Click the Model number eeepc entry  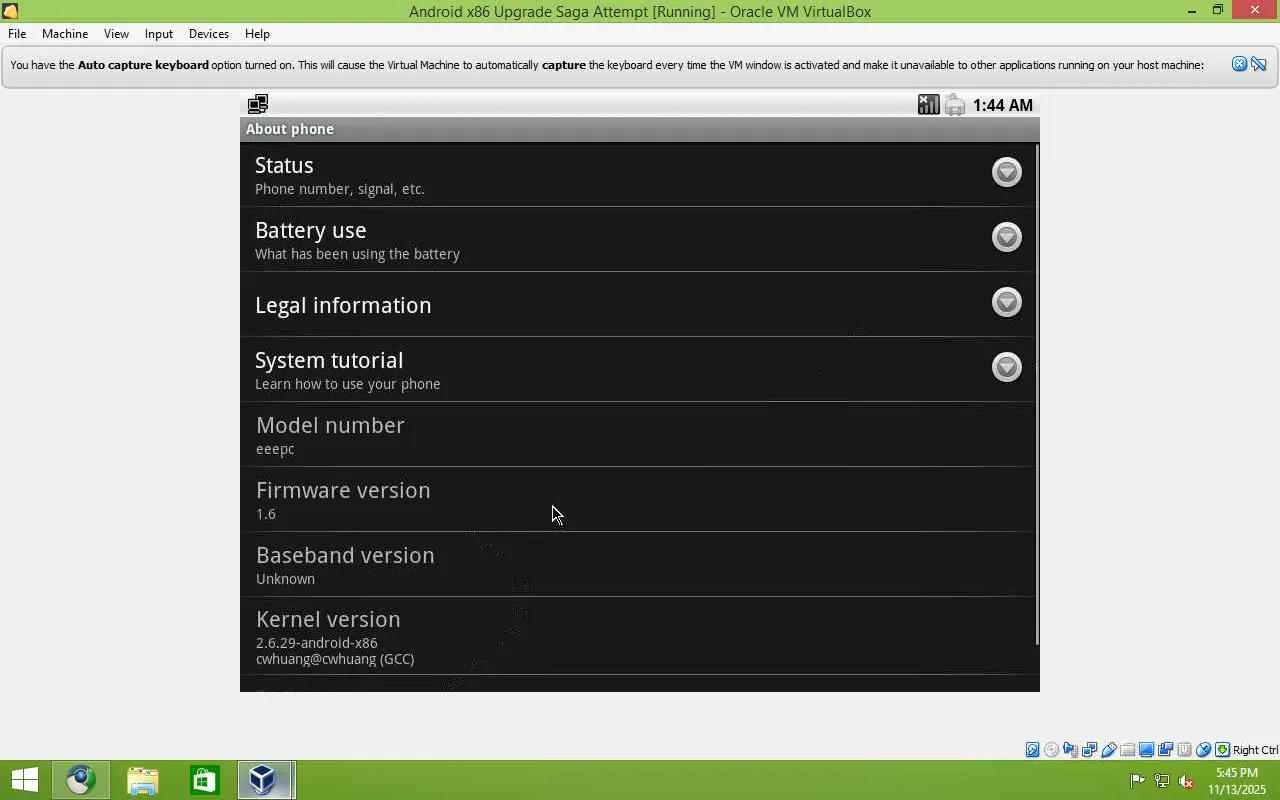(x=637, y=435)
